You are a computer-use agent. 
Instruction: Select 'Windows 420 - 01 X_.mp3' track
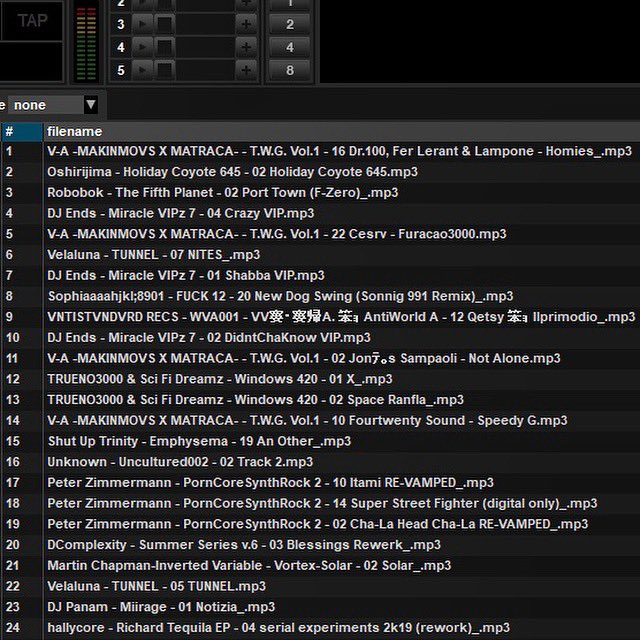coord(320,379)
